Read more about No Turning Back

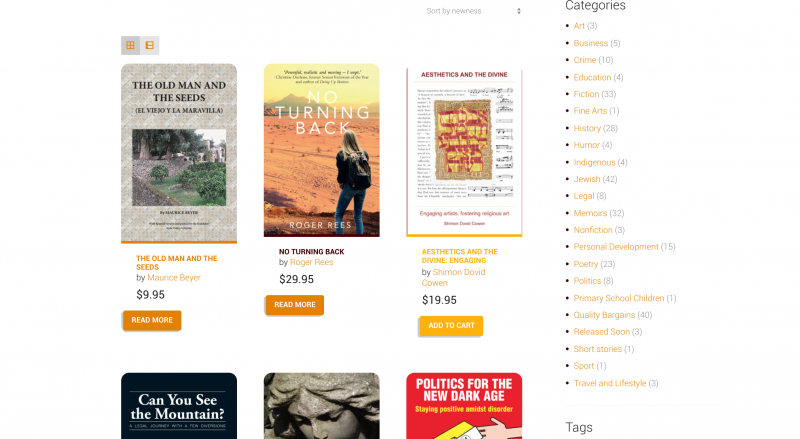pyautogui.click(x=295, y=305)
